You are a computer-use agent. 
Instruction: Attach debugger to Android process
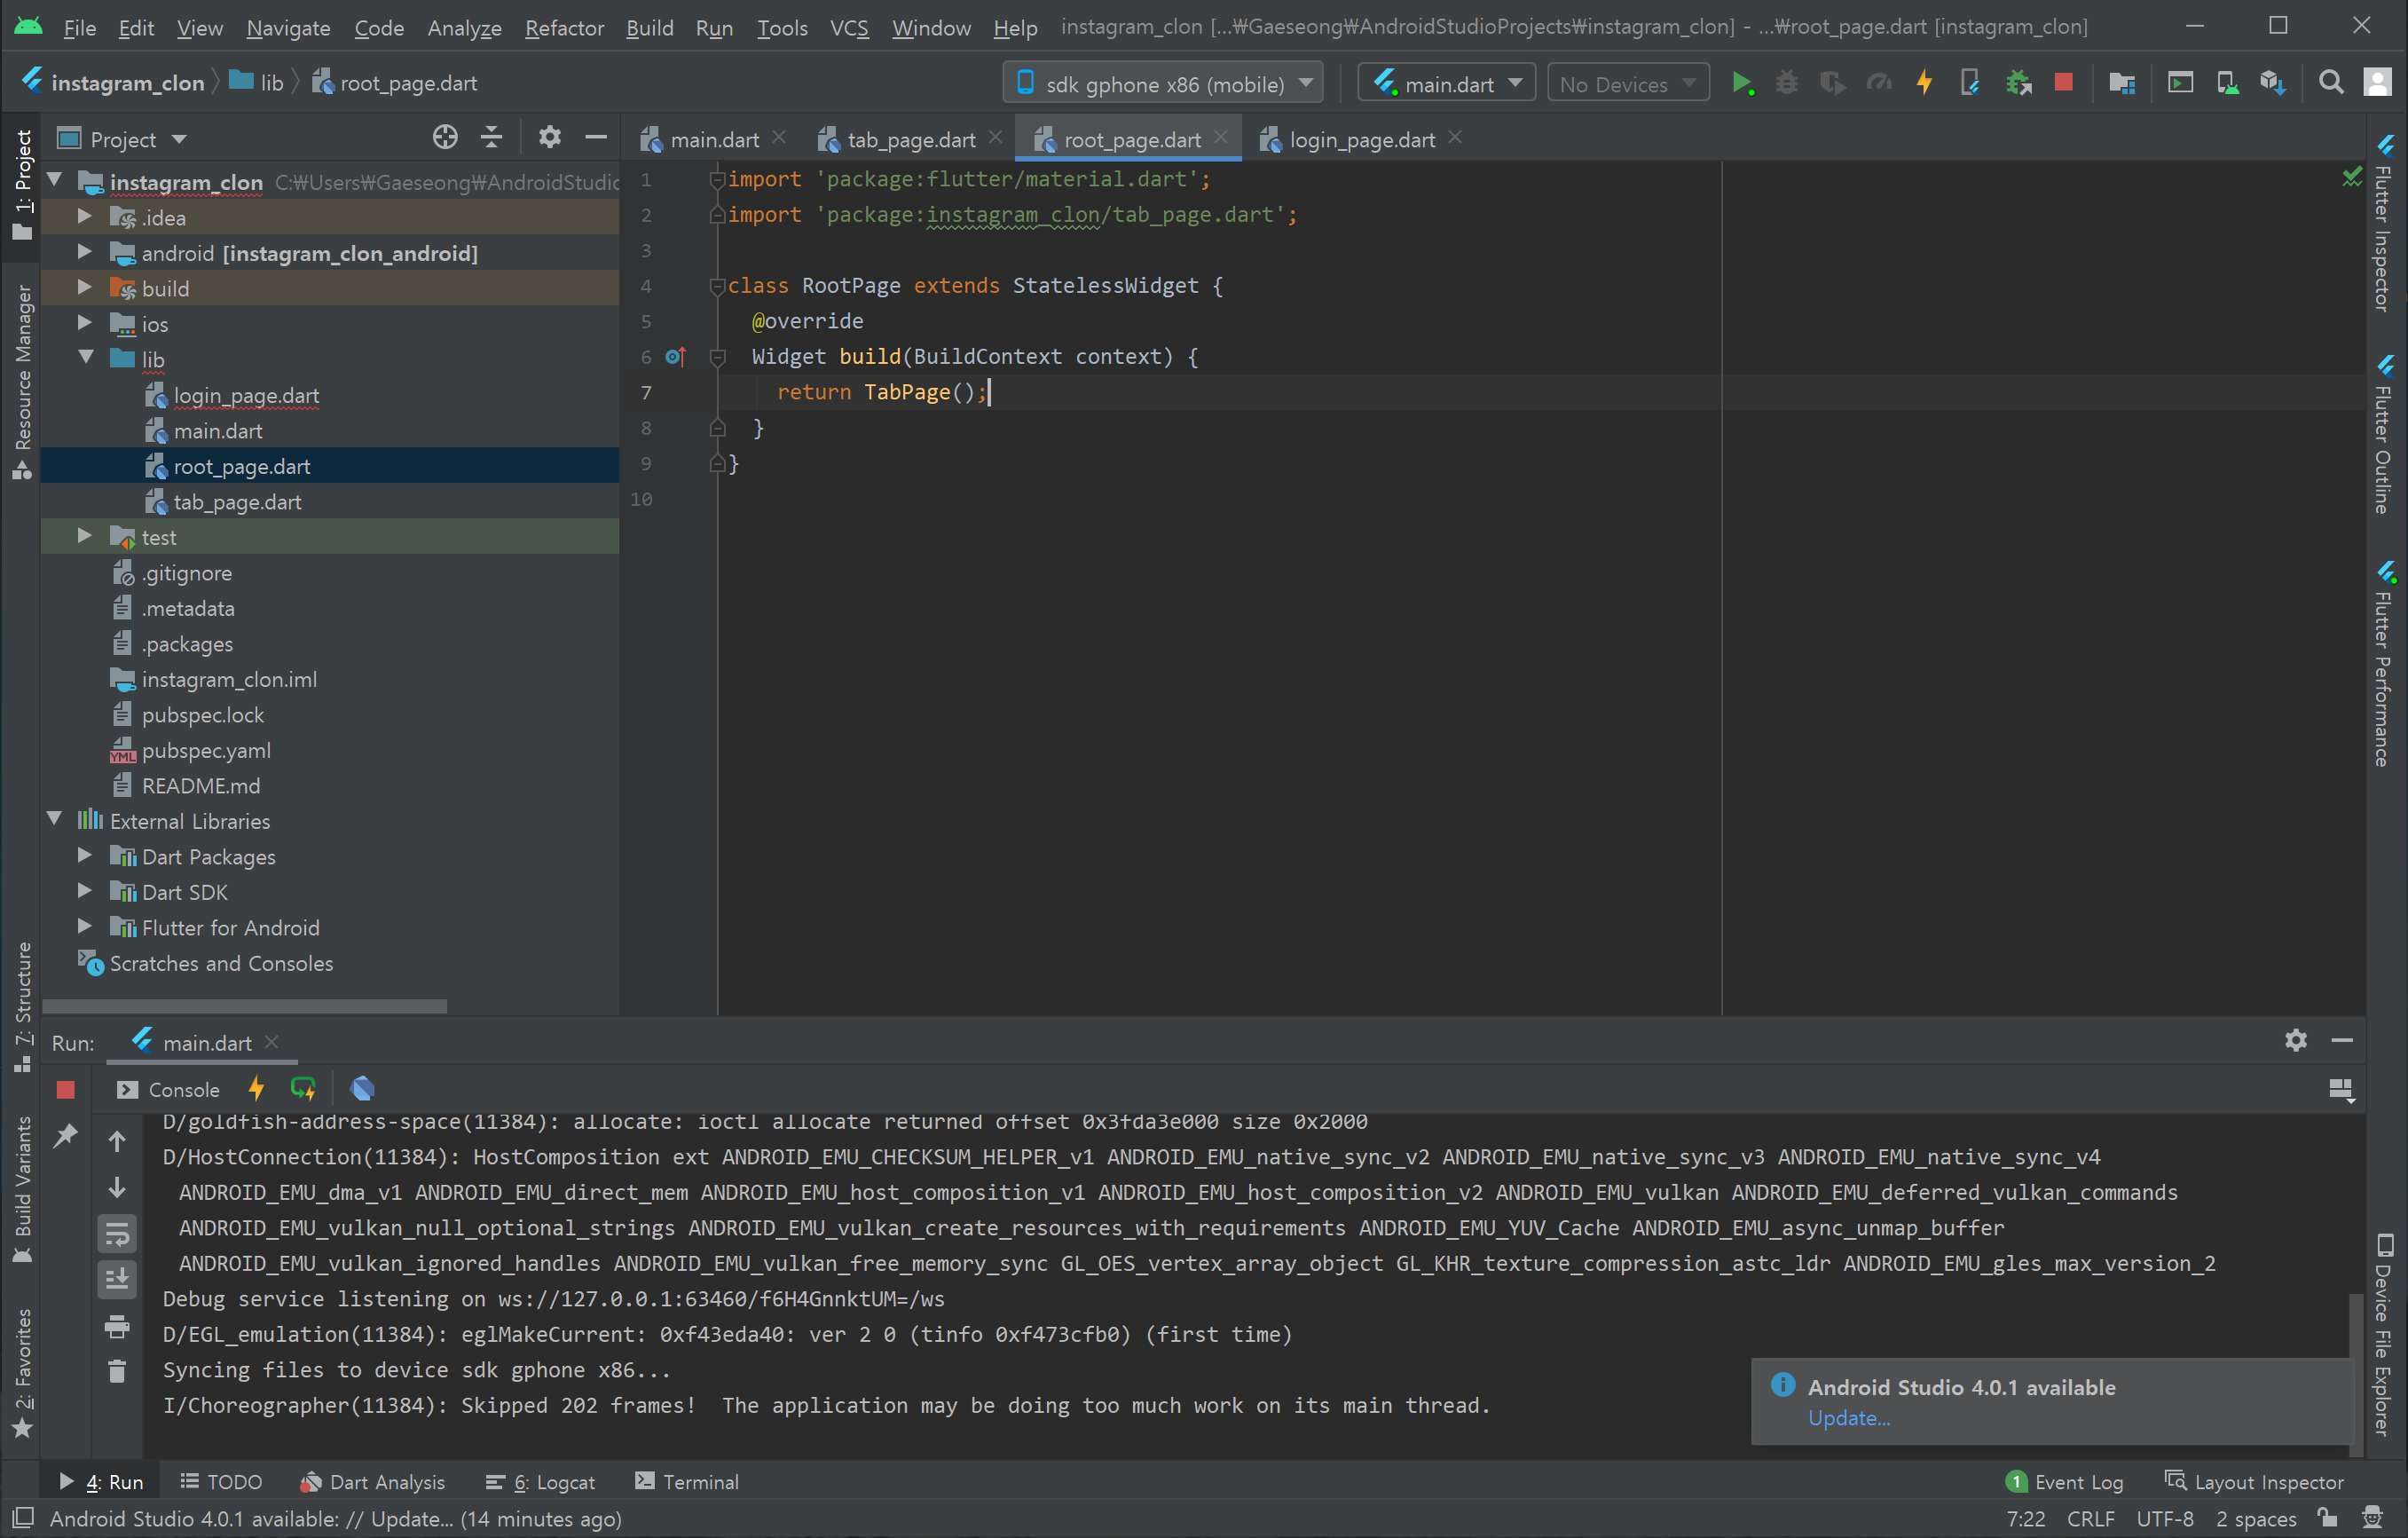pos(2019,83)
